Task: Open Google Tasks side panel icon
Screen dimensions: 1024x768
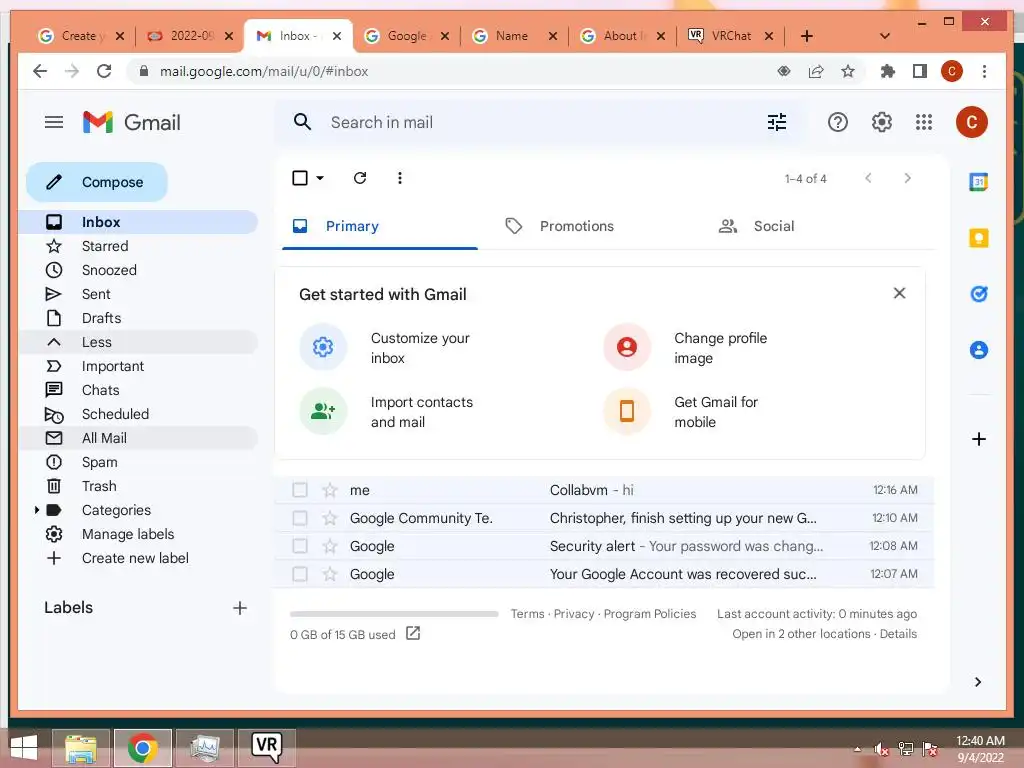Action: (978, 294)
